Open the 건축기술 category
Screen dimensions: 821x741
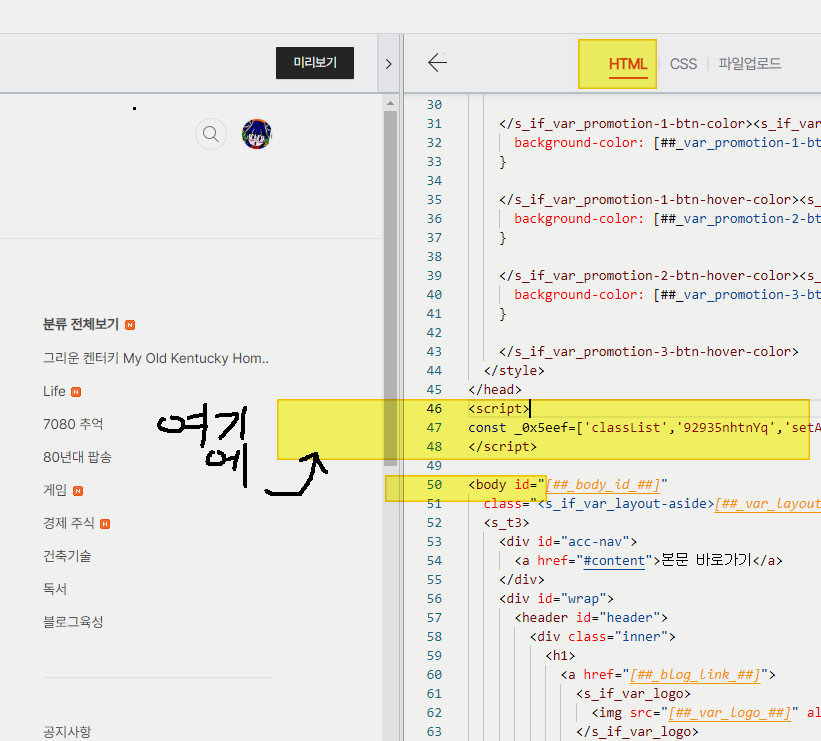click(x=67, y=556)
